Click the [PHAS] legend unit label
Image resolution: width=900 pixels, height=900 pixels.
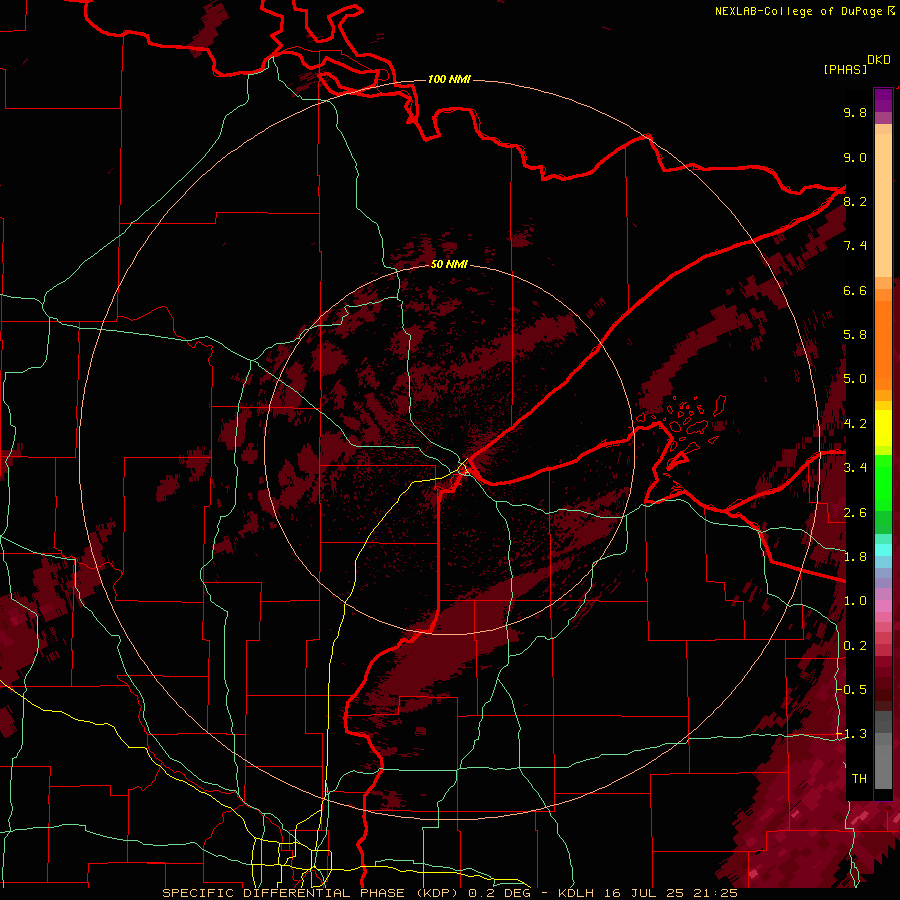[x=845, y=69]
